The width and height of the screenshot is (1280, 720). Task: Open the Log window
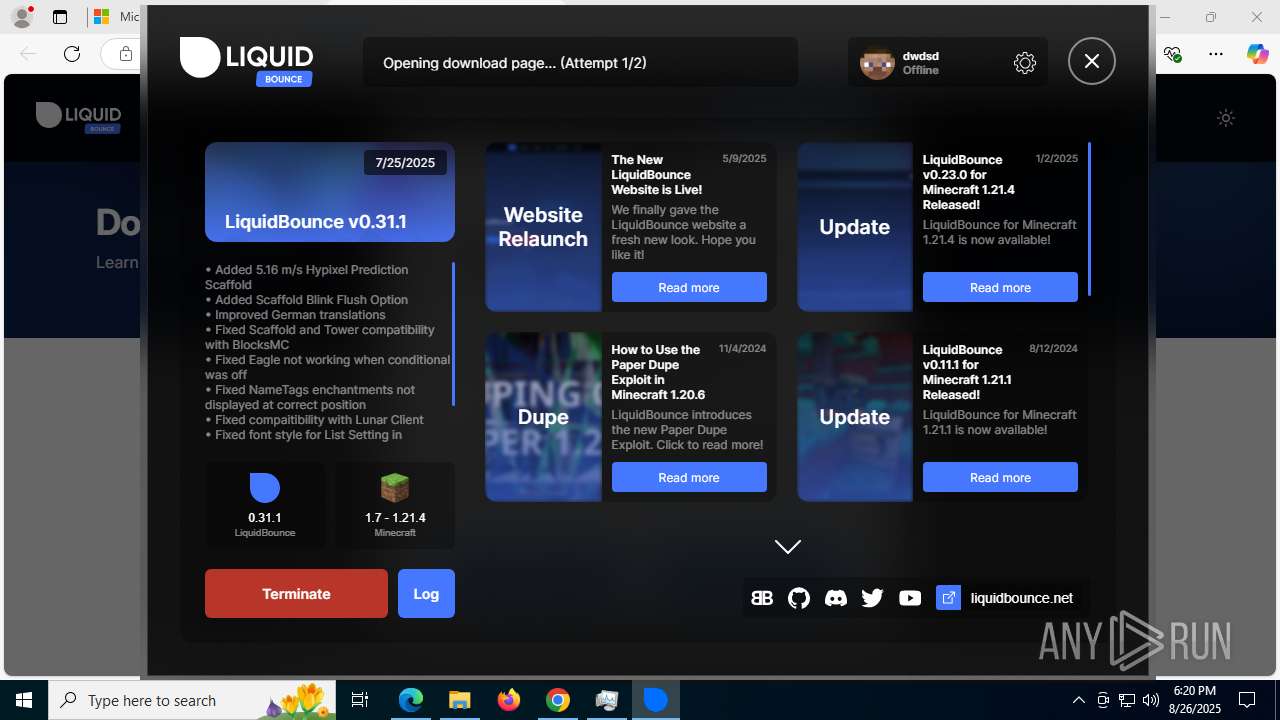(426, 593)
